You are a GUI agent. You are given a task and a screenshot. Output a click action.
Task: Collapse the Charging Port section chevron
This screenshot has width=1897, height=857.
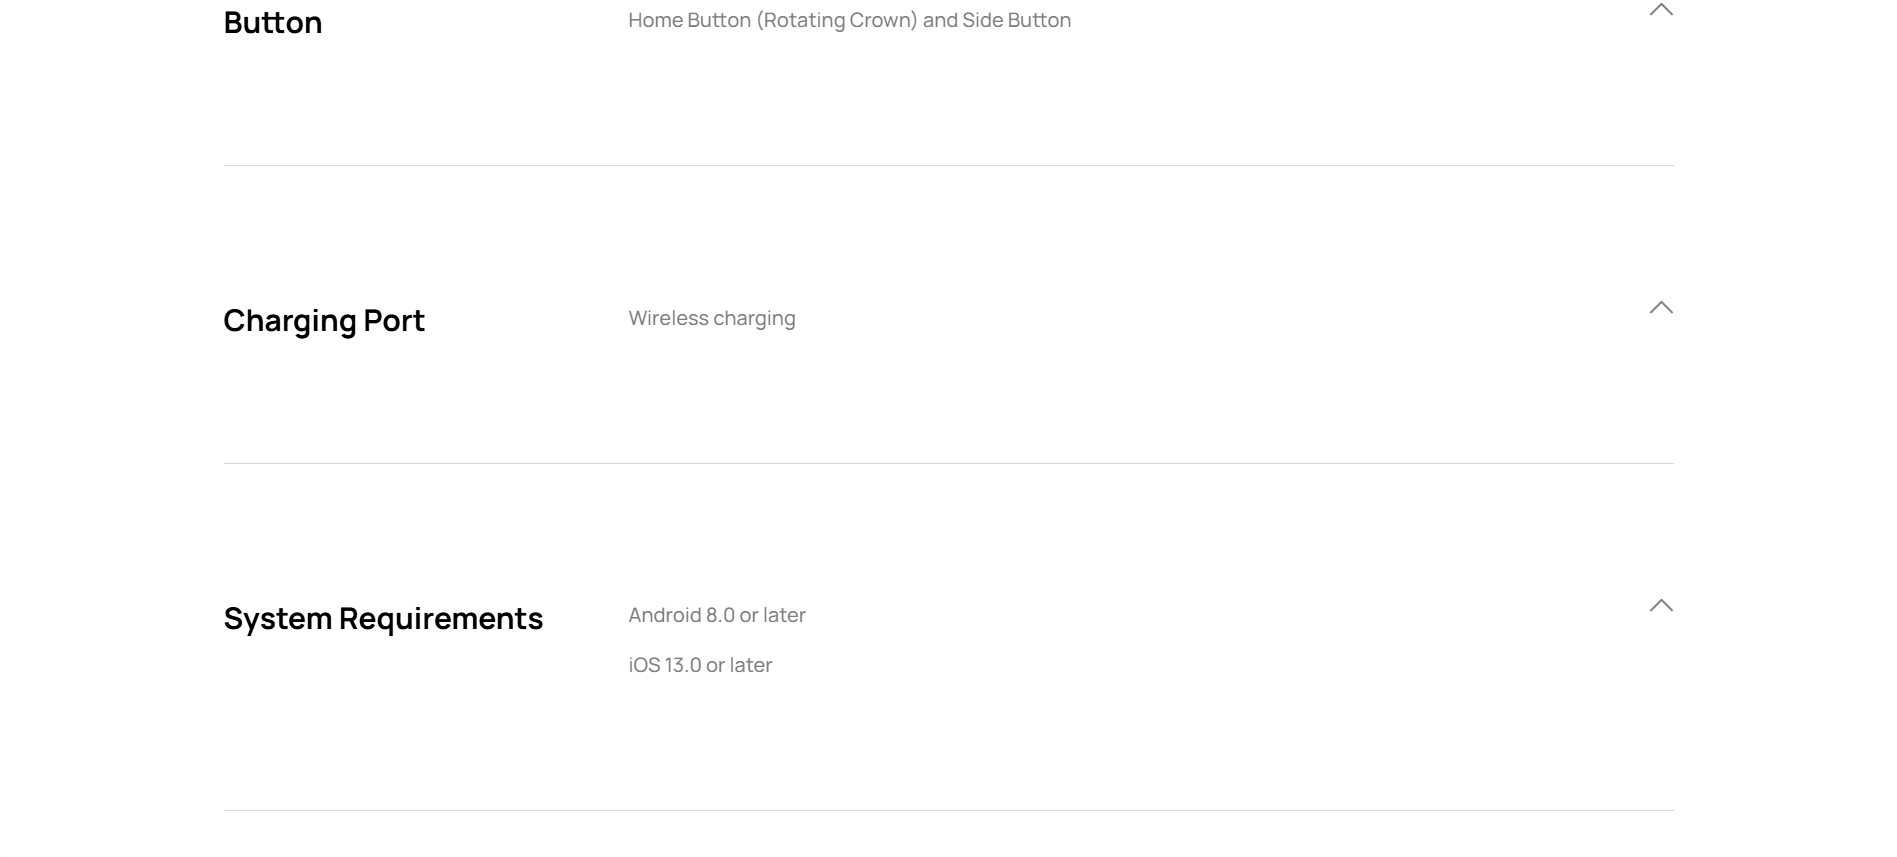(1660, 308)
